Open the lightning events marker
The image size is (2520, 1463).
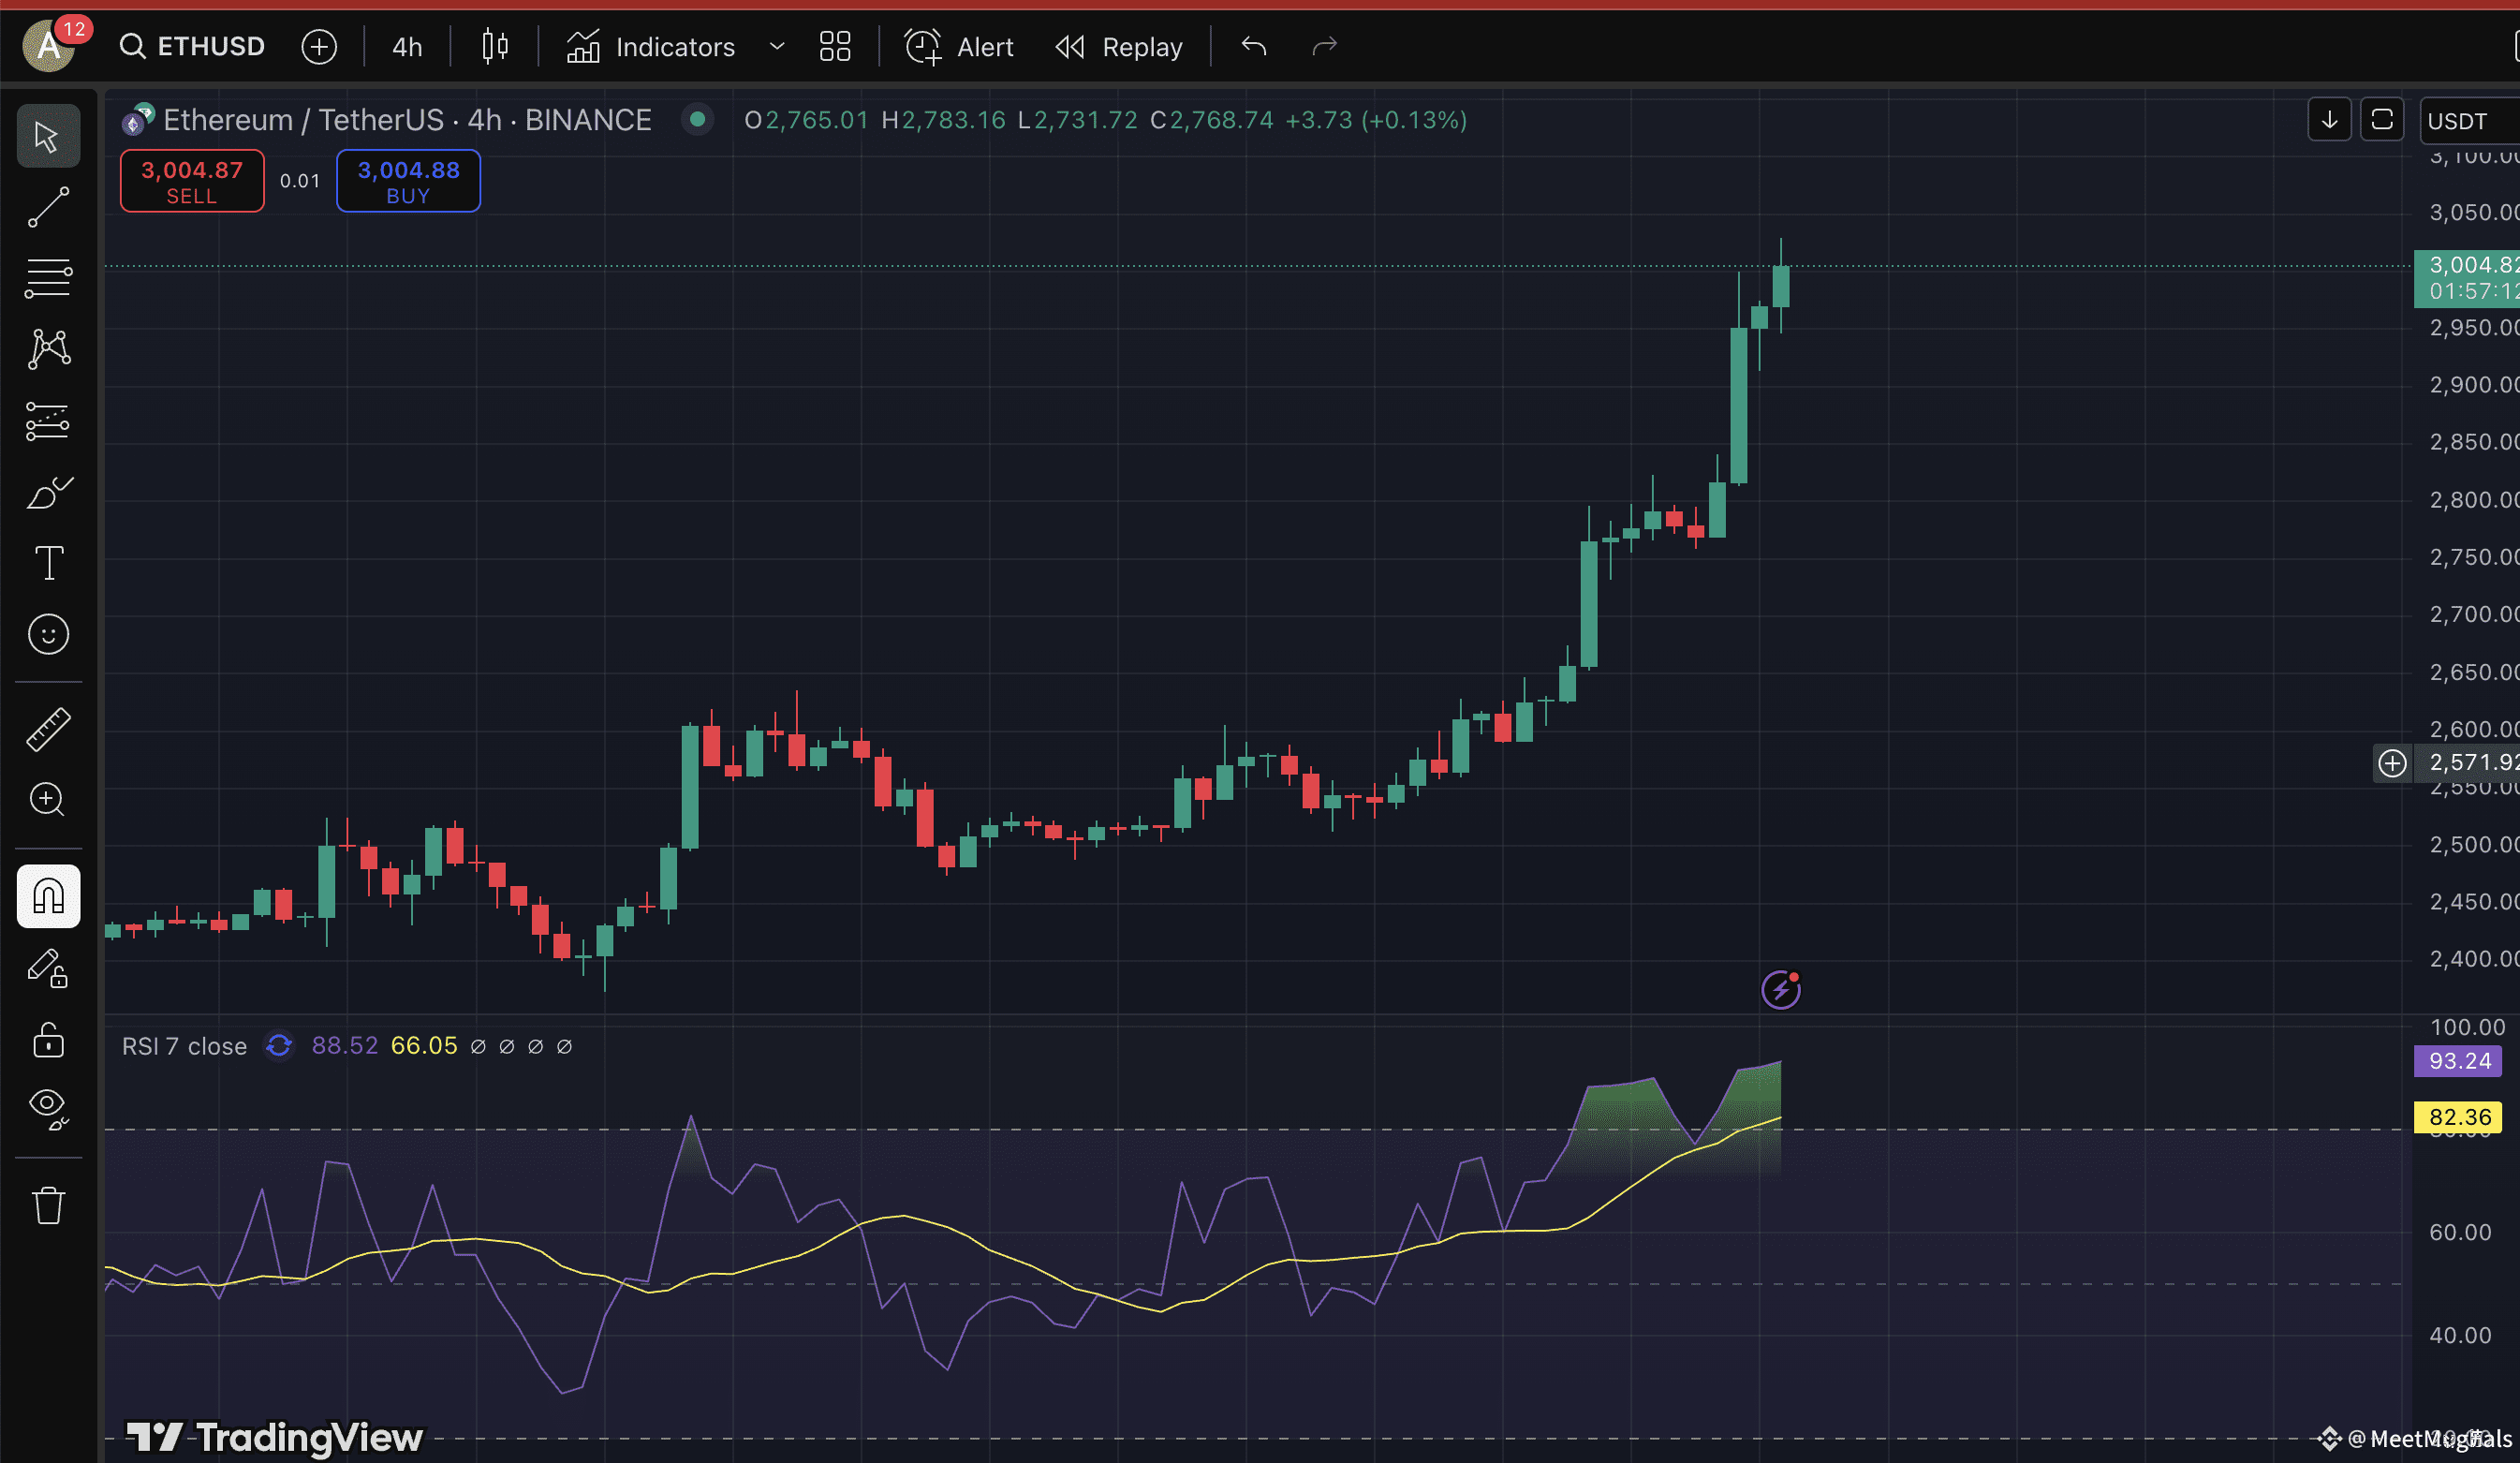click(x=1780, y=990)
